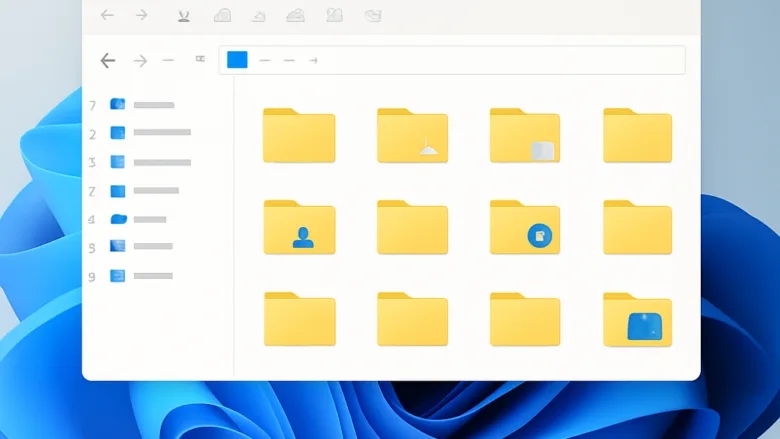Click the blue icon of sidebar row 9
Viewport: 780px width, 439px height.
117,276
